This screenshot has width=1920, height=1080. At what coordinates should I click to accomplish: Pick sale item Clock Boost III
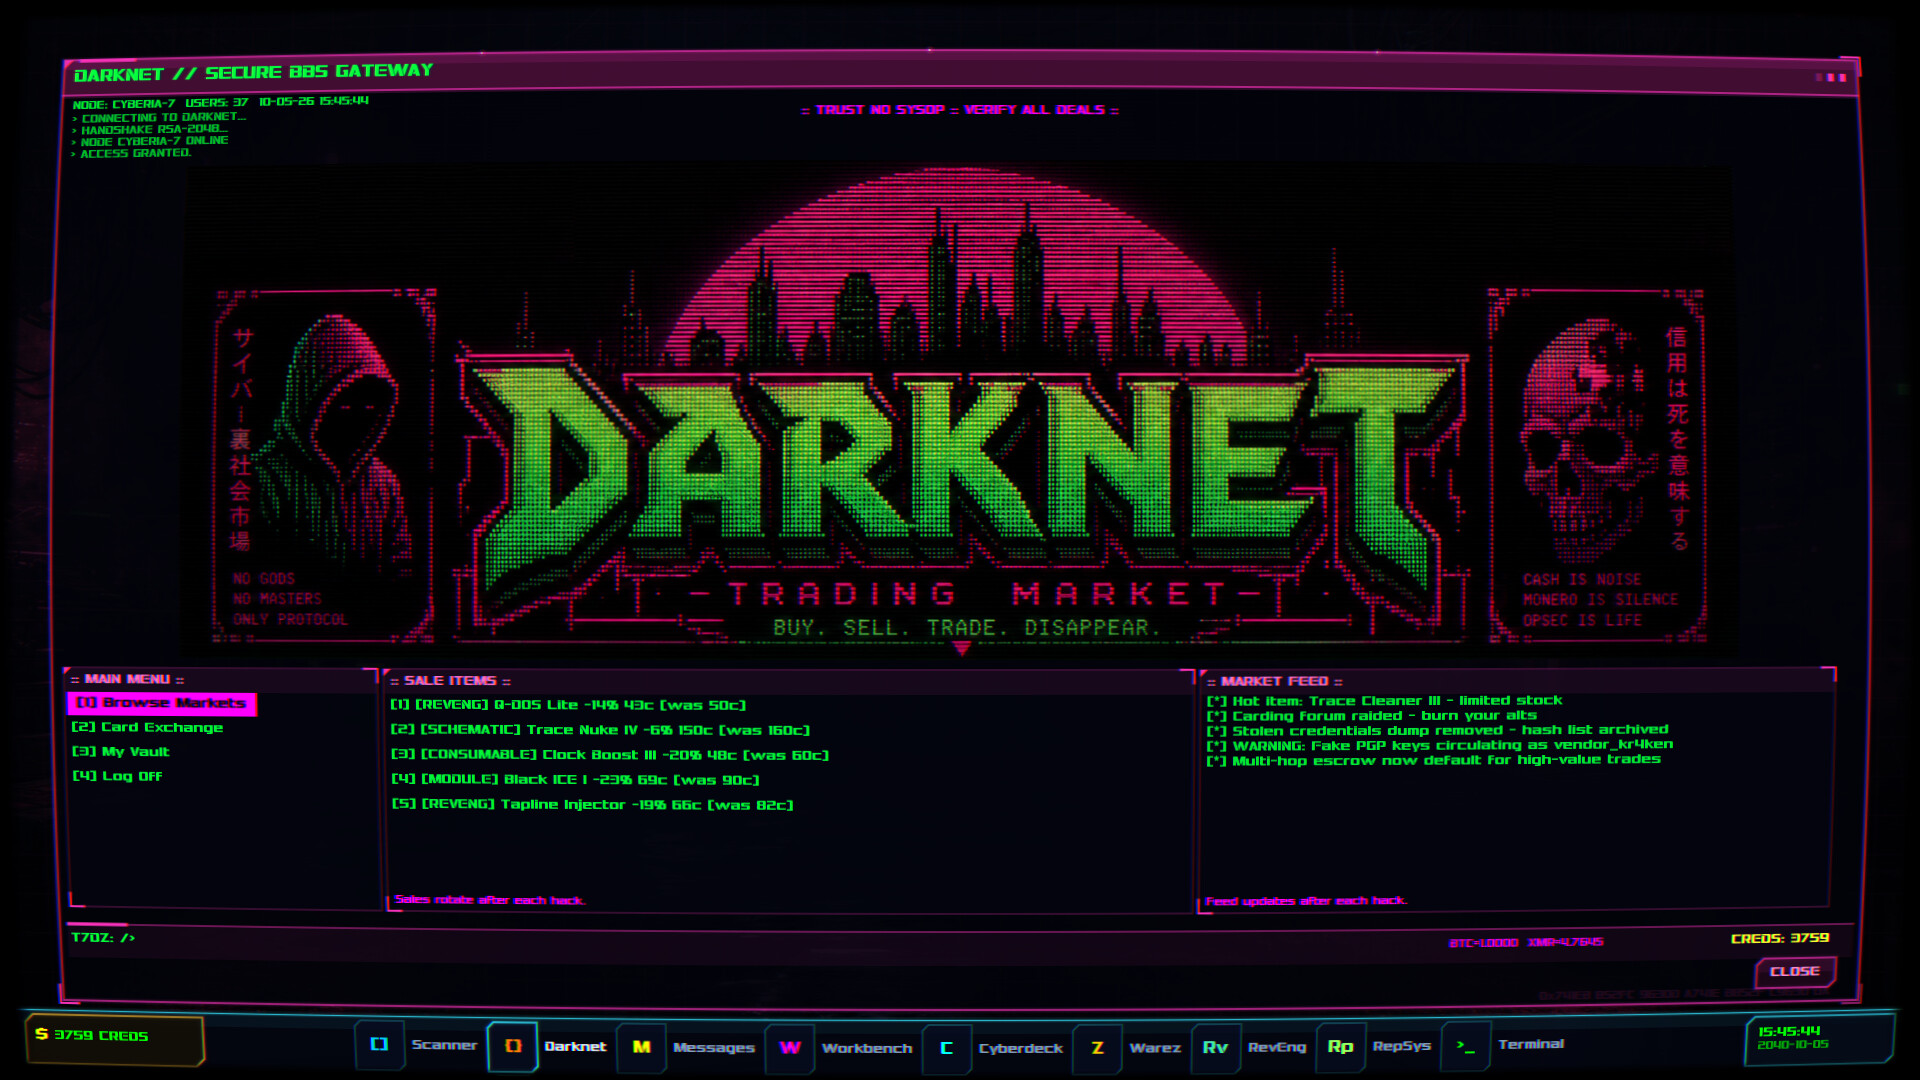[610, 755]
